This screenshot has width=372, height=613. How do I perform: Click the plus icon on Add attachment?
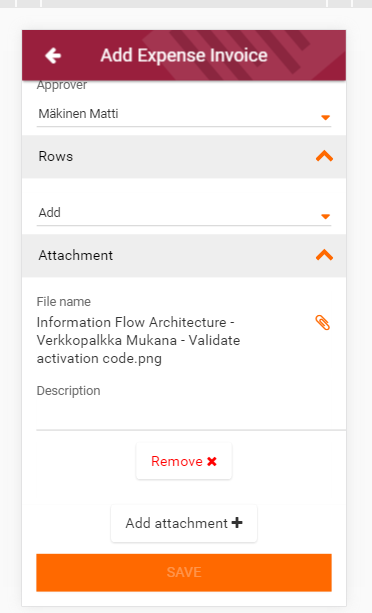237,522
